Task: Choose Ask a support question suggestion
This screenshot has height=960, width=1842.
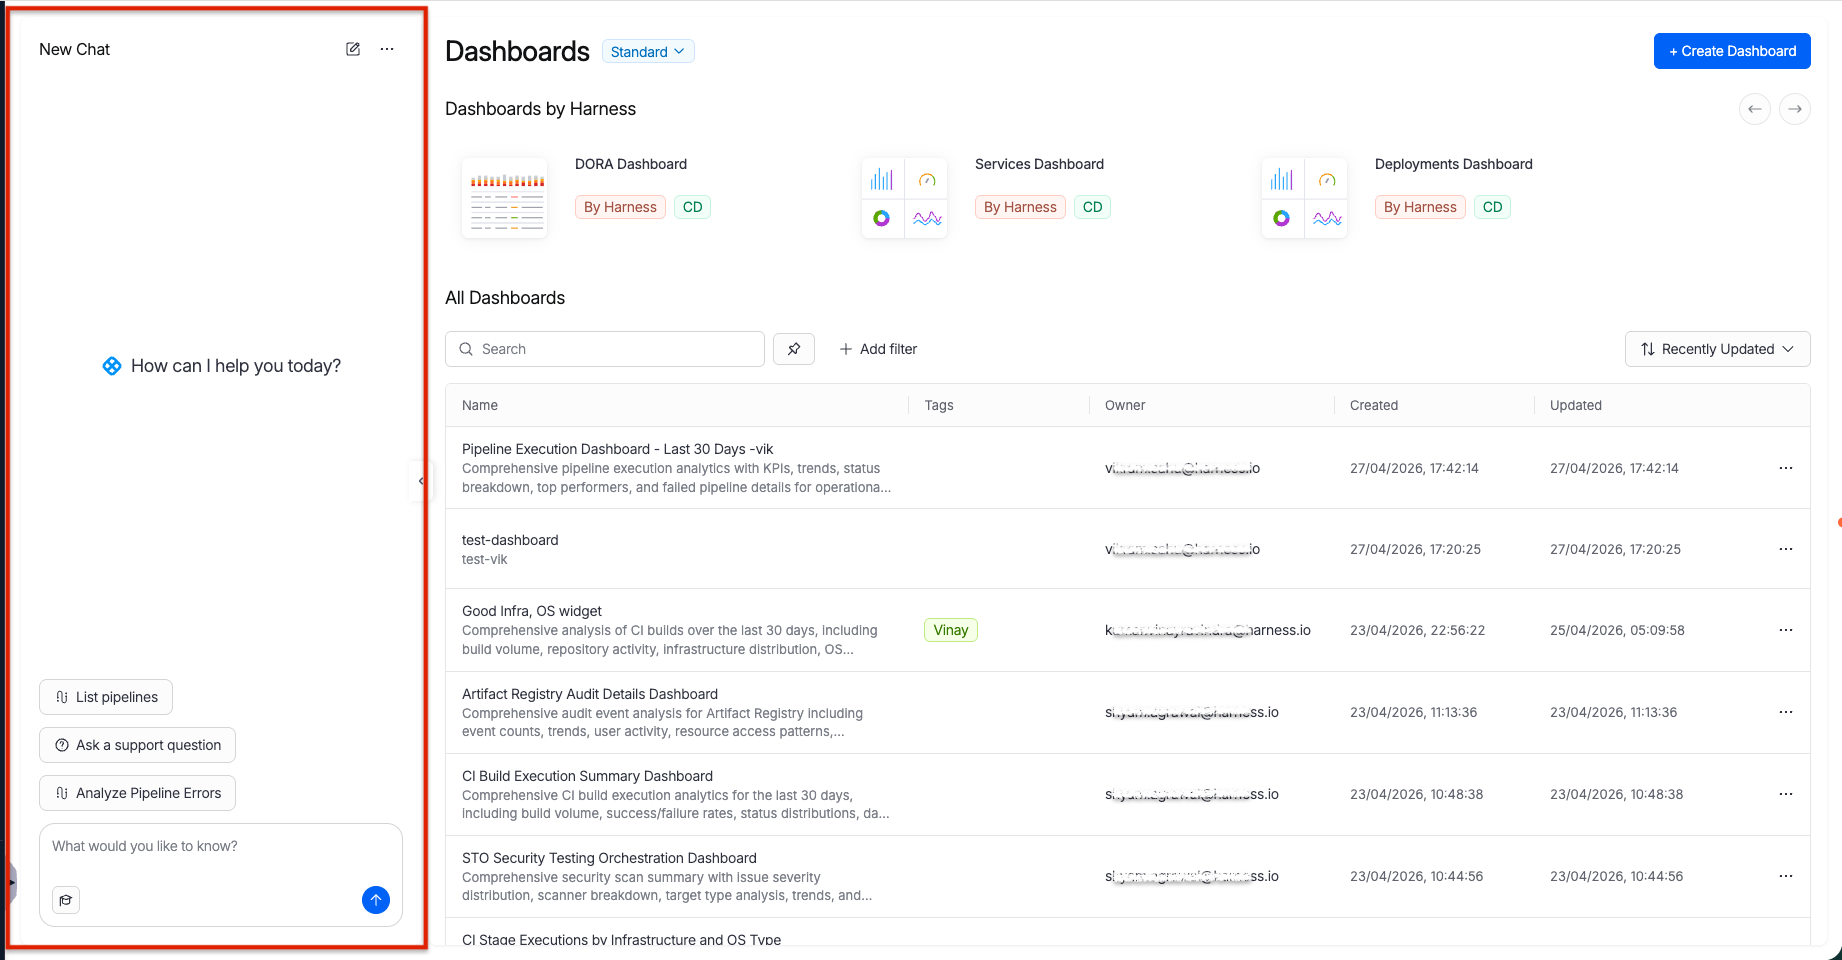Action: click(x=138, y=745)
